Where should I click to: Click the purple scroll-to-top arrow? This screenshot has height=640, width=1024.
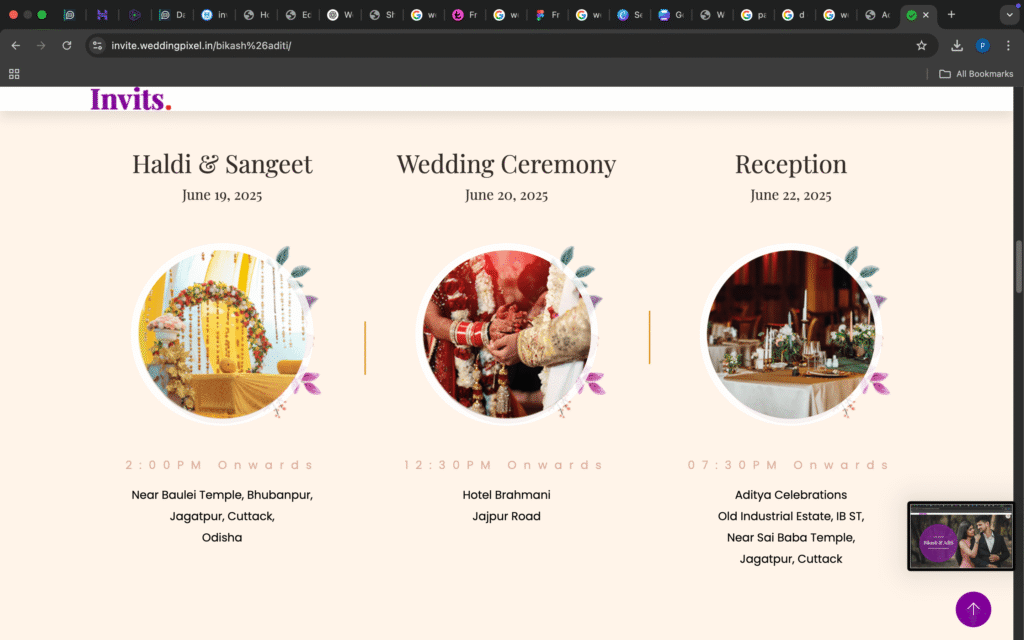pos(973,609)
